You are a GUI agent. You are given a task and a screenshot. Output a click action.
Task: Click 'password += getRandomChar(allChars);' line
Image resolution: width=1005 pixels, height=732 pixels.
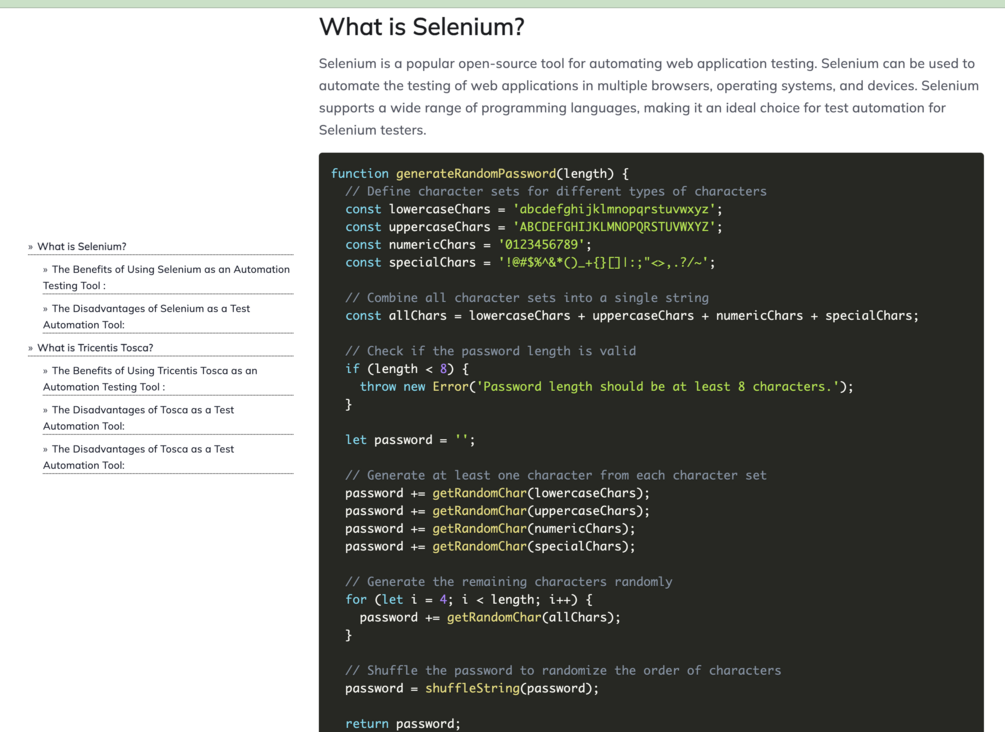point(490,617)
